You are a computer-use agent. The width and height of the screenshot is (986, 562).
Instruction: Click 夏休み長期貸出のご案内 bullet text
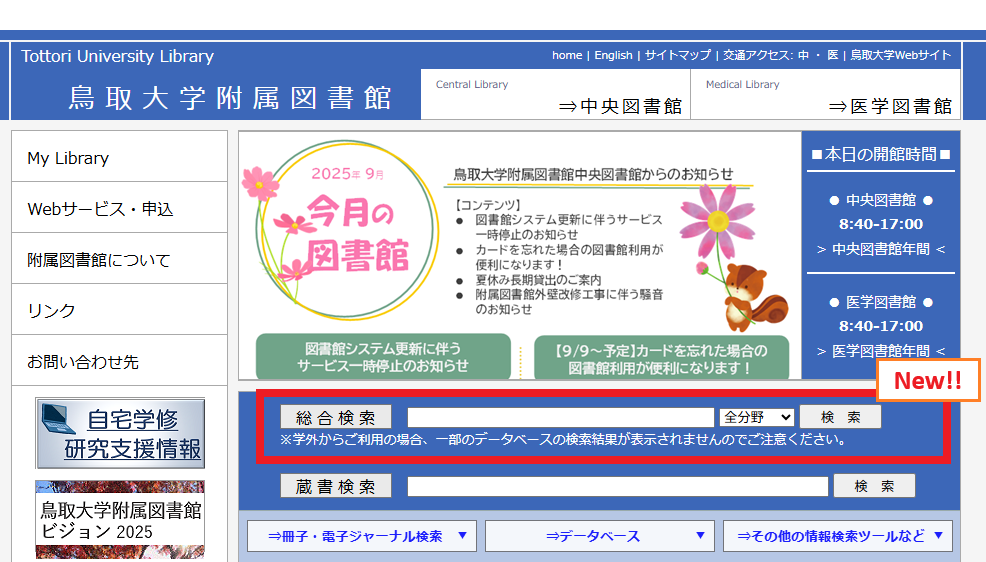pos(538,280)
